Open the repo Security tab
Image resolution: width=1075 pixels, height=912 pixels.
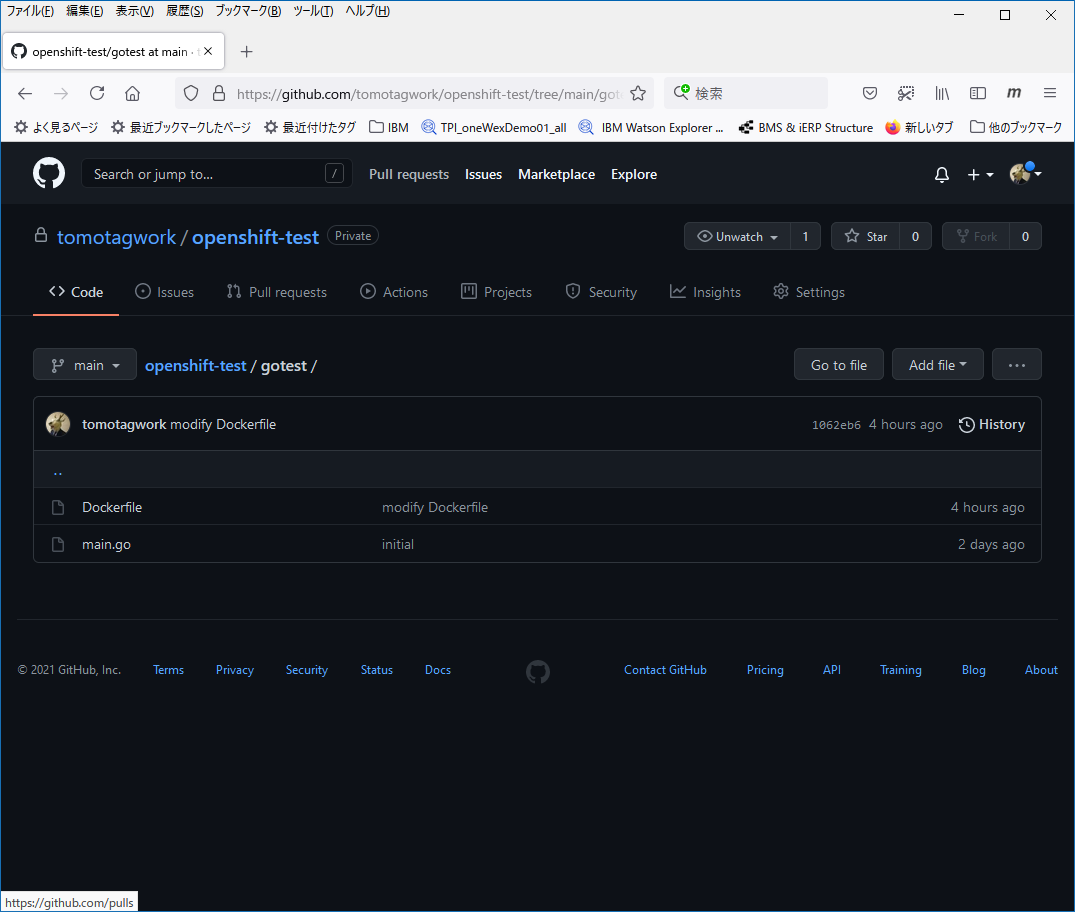coord(601,292)
